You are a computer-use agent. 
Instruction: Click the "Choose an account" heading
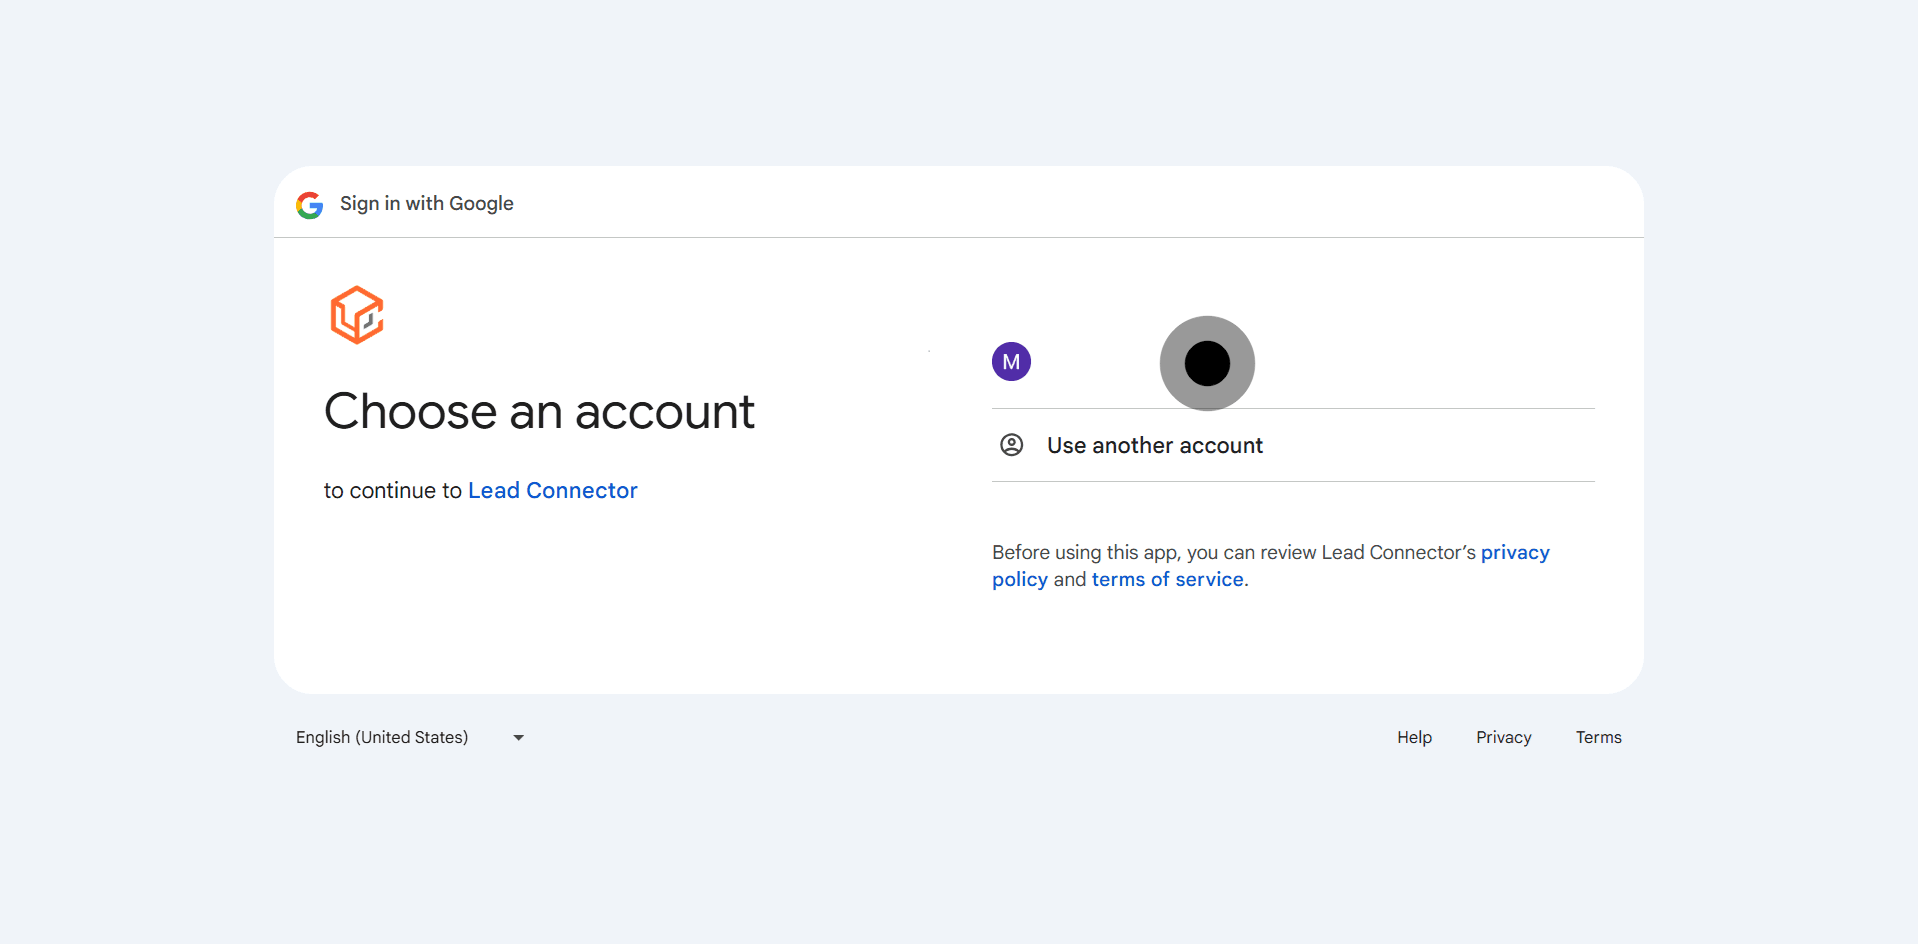[x=539, y=412]
